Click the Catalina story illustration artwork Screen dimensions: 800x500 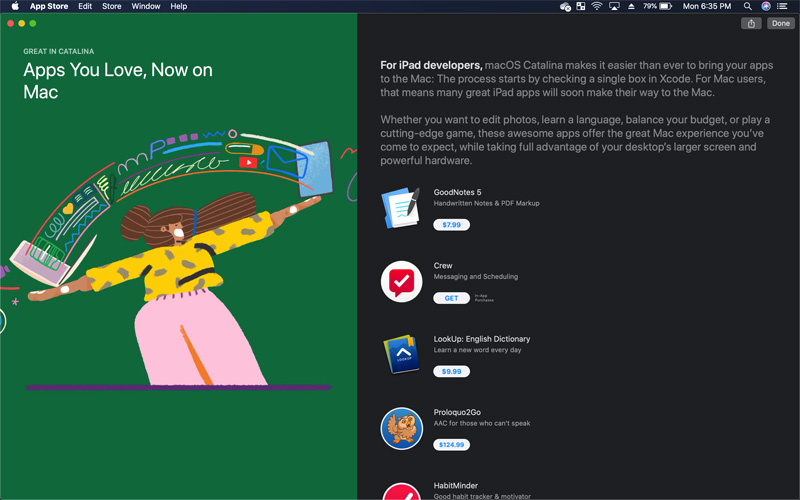(178, 250)
